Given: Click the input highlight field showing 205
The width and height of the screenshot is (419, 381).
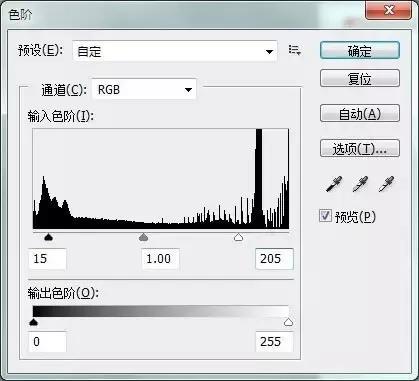Looking at the screenshot, I should (274, 259).
